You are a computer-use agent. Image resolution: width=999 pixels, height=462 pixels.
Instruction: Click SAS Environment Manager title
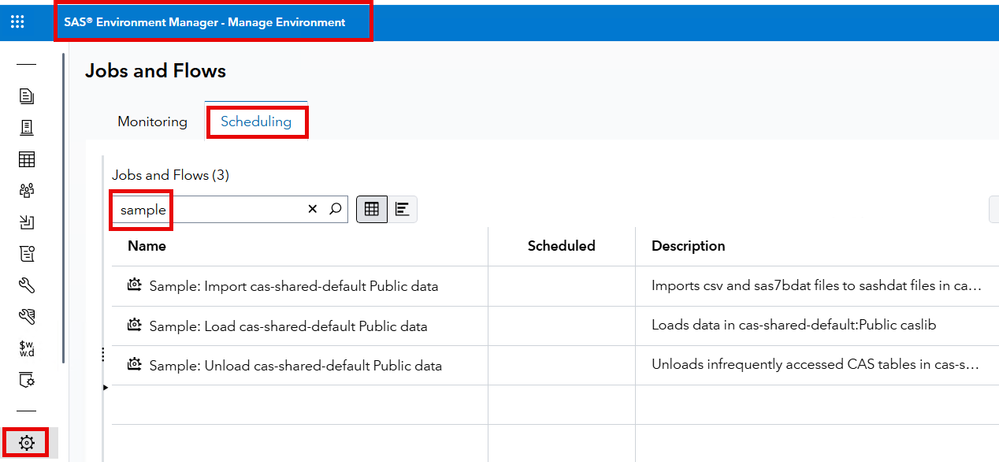[205, 22]
